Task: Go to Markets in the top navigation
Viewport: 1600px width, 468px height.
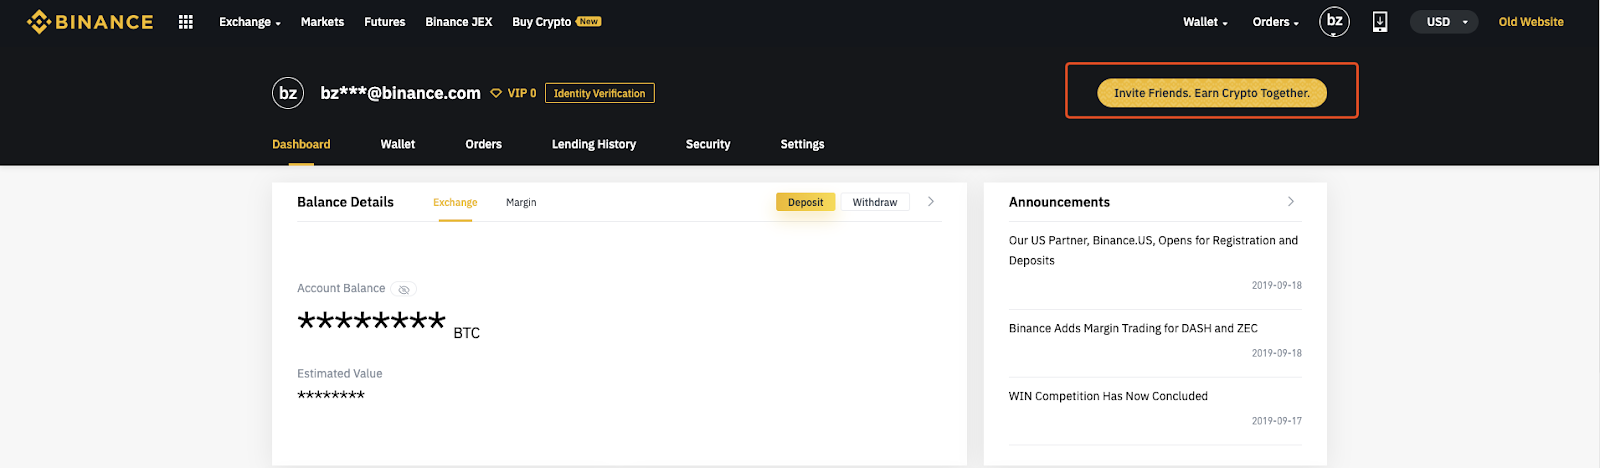Action: [322, 22]
